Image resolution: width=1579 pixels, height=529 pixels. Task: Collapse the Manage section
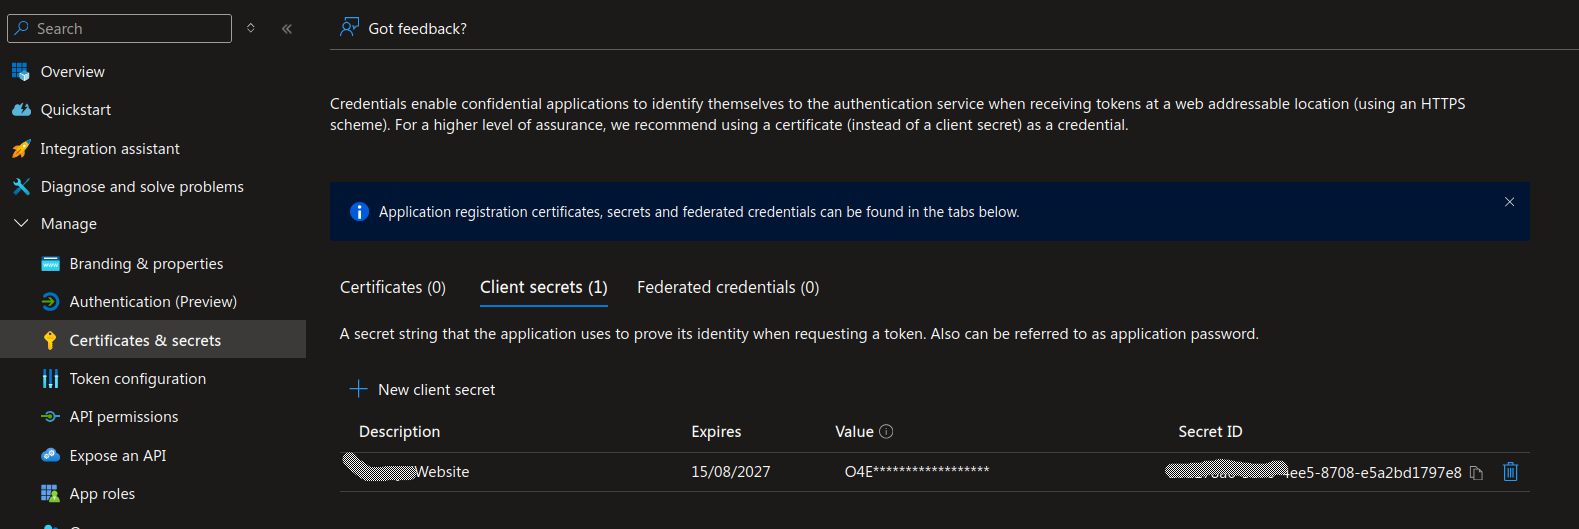(21, 224)
